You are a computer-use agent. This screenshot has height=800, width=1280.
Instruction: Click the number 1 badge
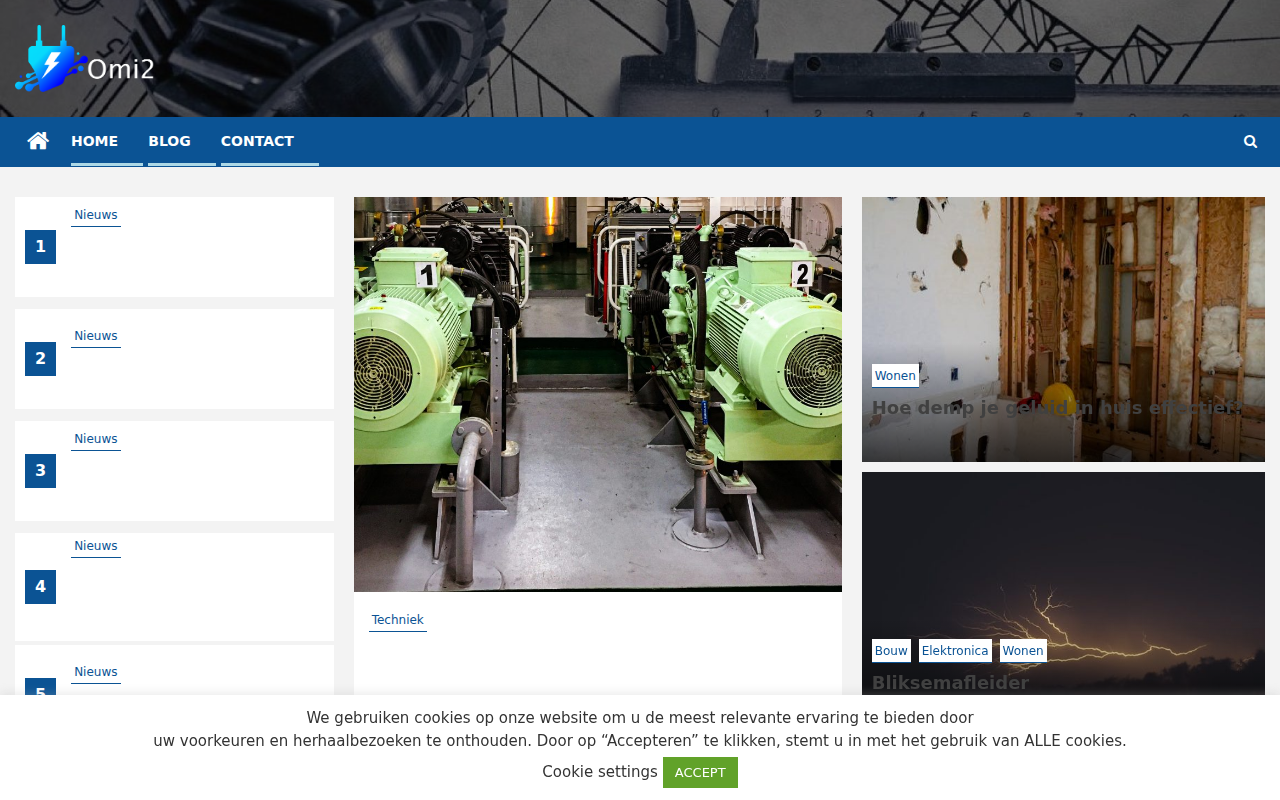tap(40, 247)
